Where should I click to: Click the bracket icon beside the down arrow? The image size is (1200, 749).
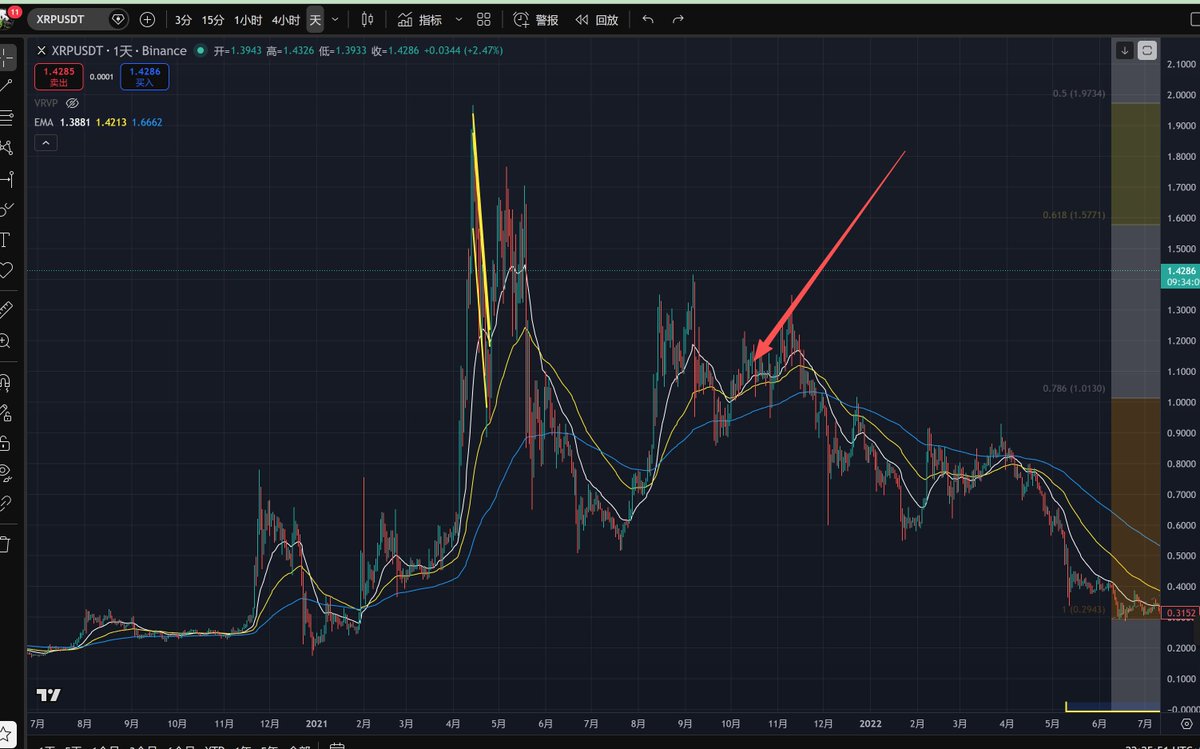[x=1147, y=49]
